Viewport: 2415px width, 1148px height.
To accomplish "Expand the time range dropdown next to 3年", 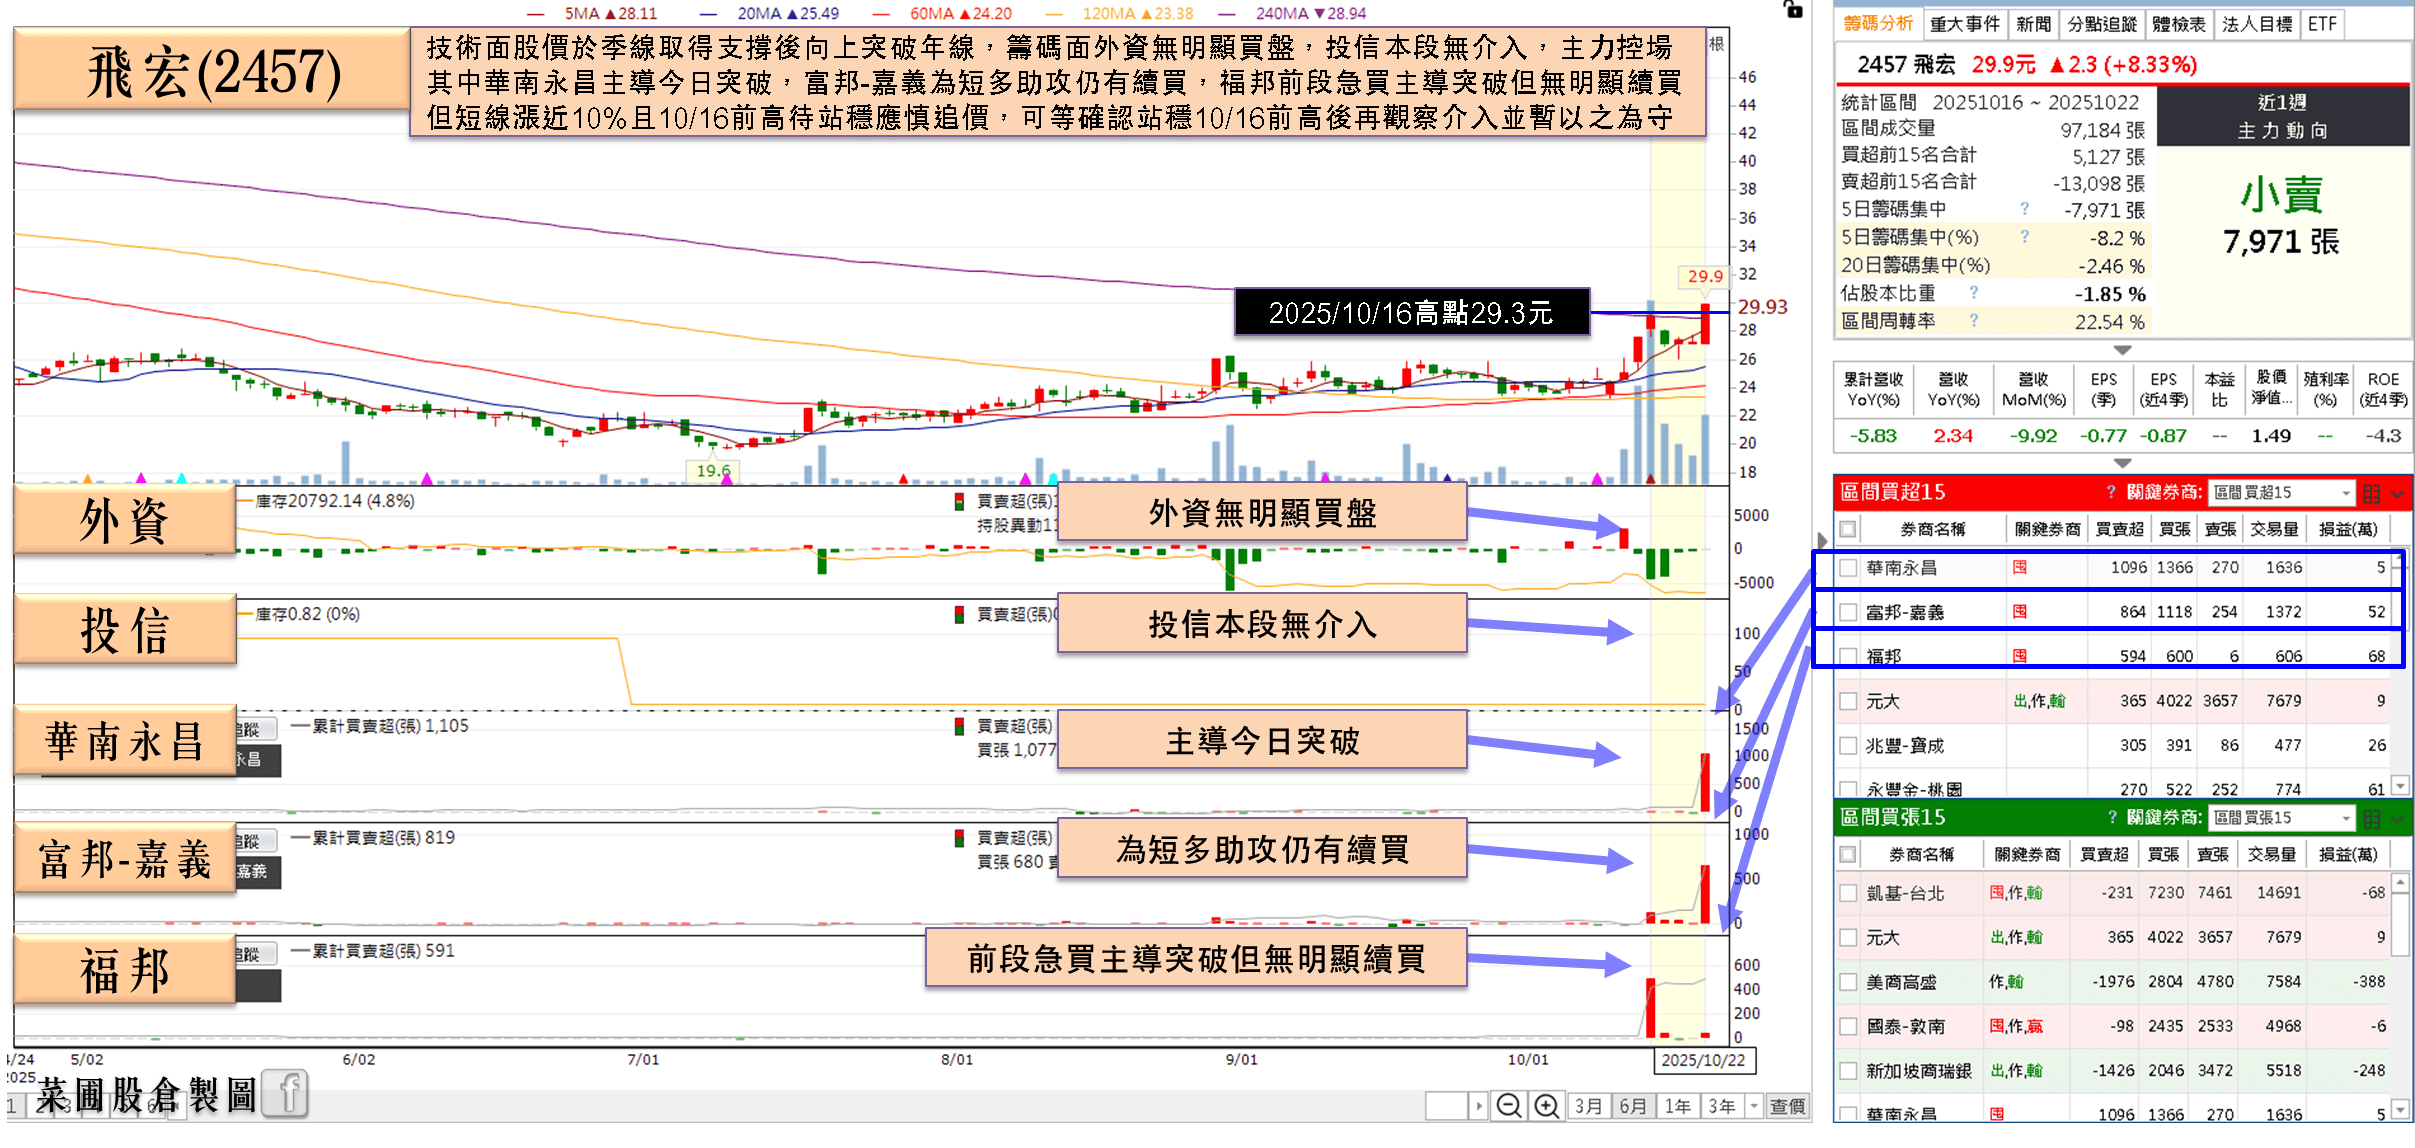I will 1754,1106.
